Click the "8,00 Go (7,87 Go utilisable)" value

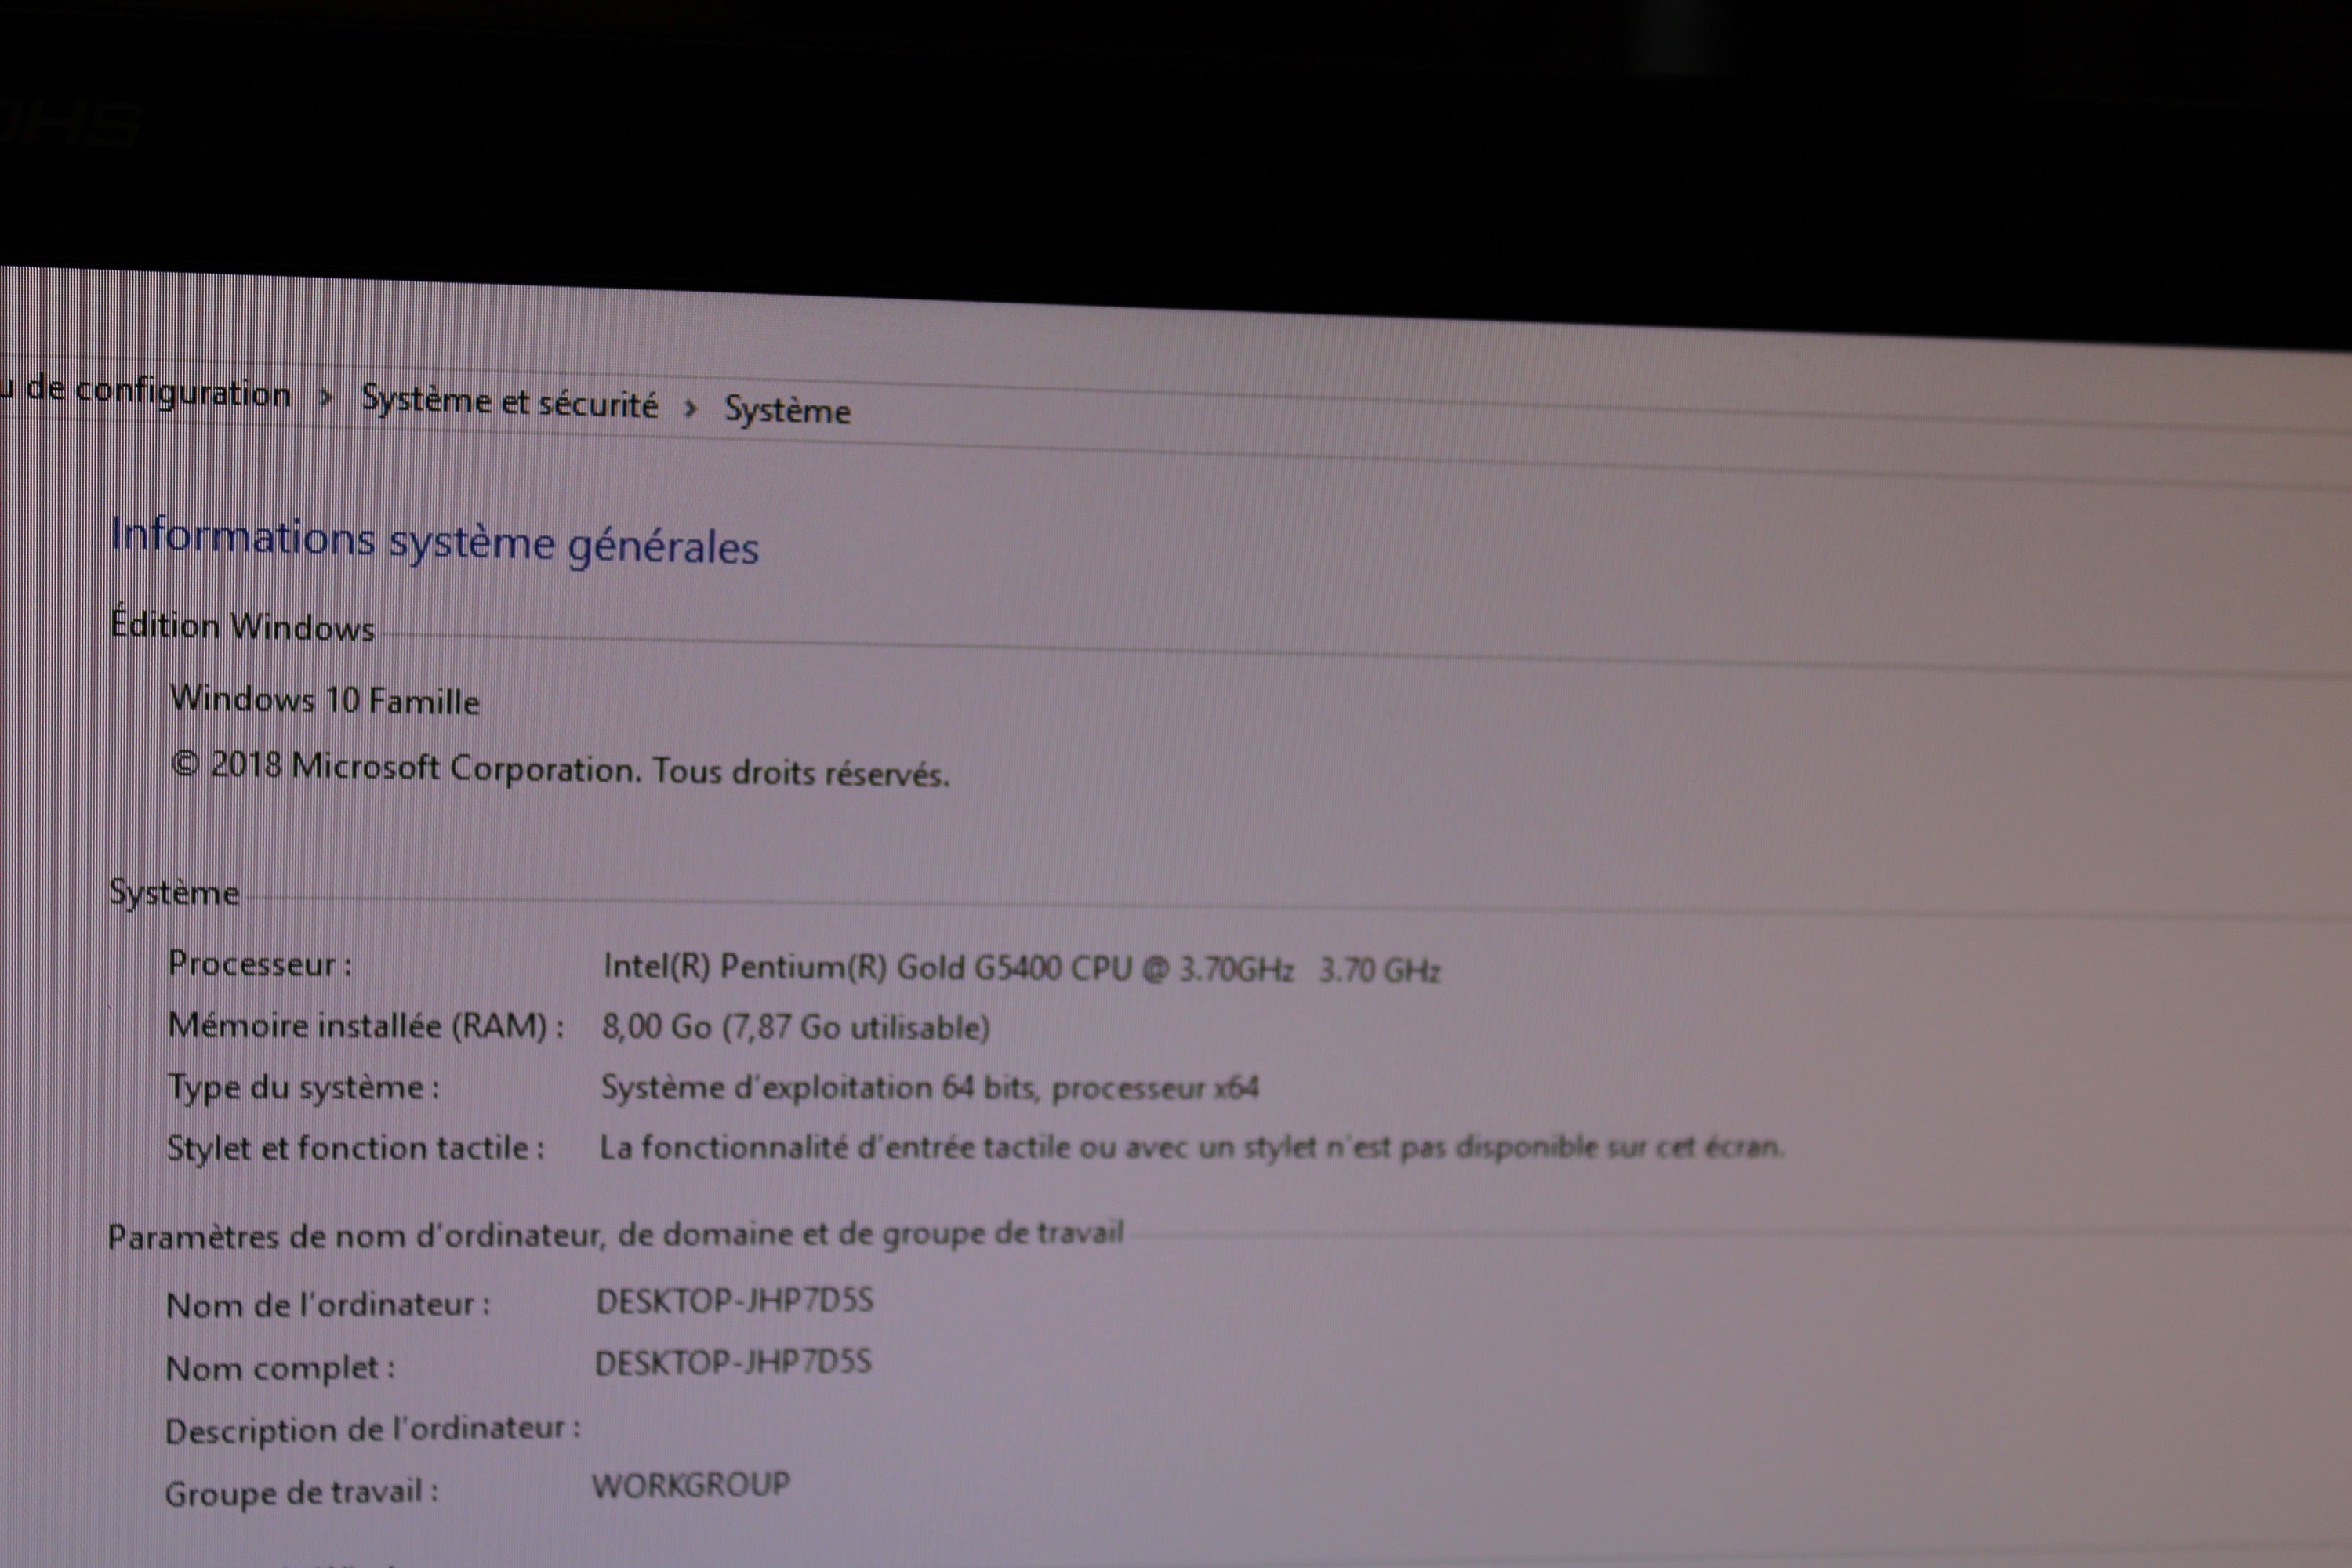[x=796, y=1027]
